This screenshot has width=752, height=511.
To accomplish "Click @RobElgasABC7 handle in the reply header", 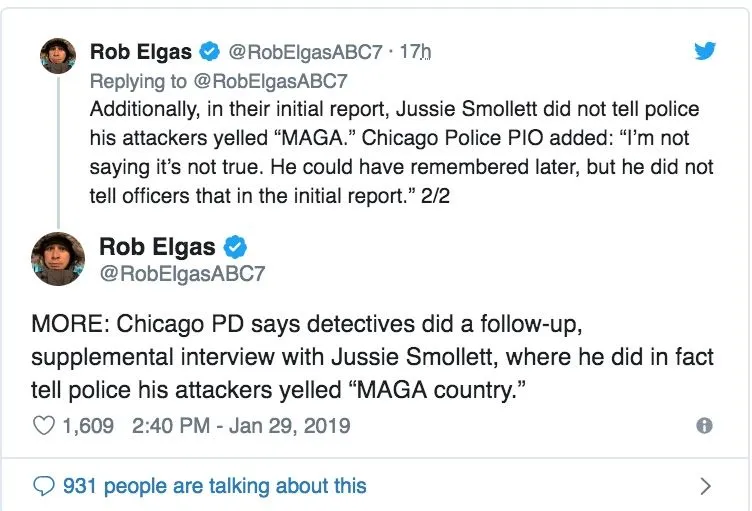I will coord(304,51).
